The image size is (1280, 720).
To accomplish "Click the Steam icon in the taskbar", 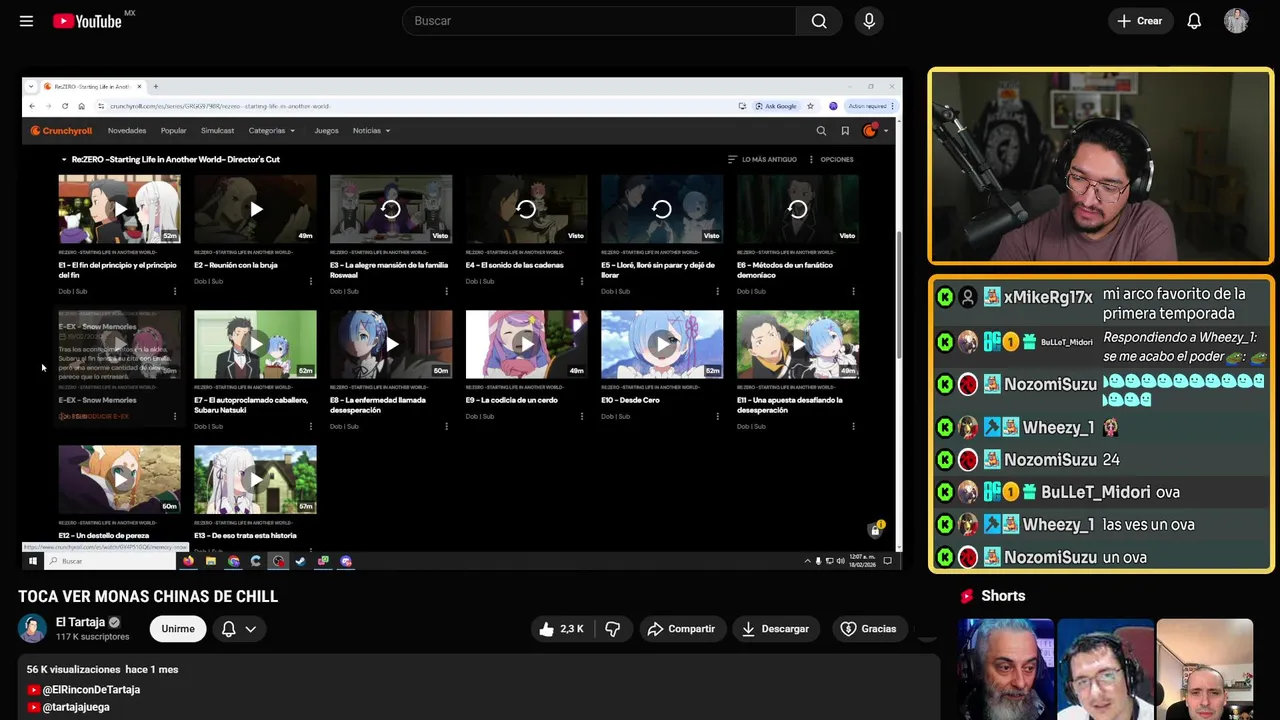I will point(300,561).
